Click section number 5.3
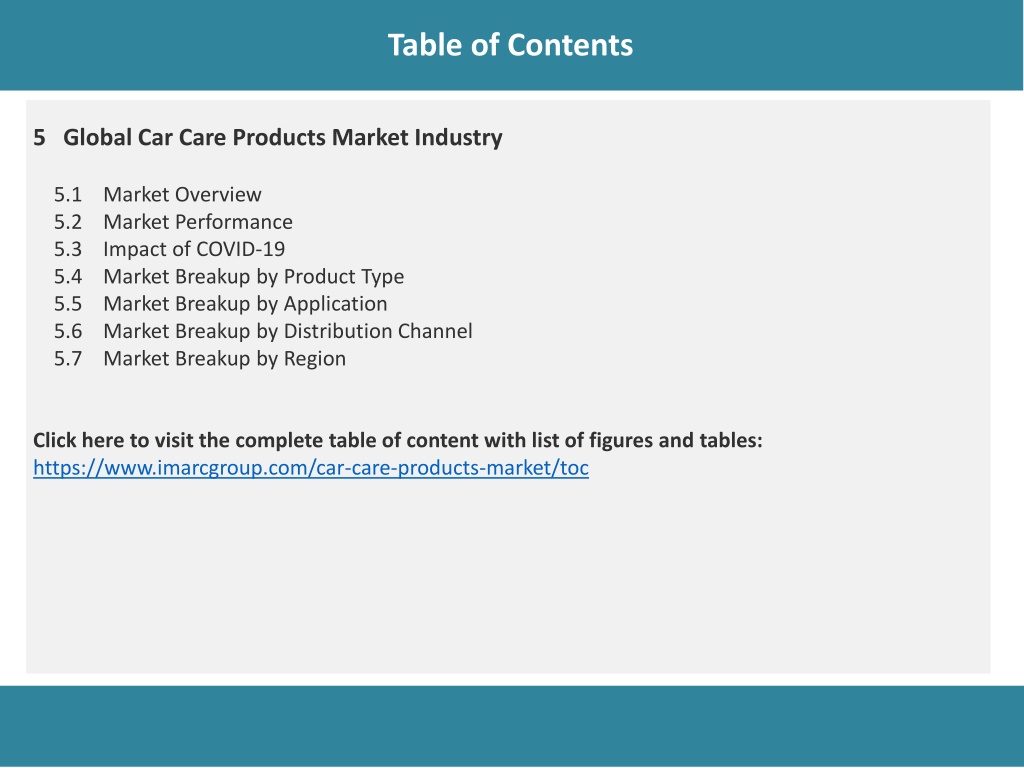Image resolution: width=1024 pixels, height=768 pixels. [x=68, y=249]
